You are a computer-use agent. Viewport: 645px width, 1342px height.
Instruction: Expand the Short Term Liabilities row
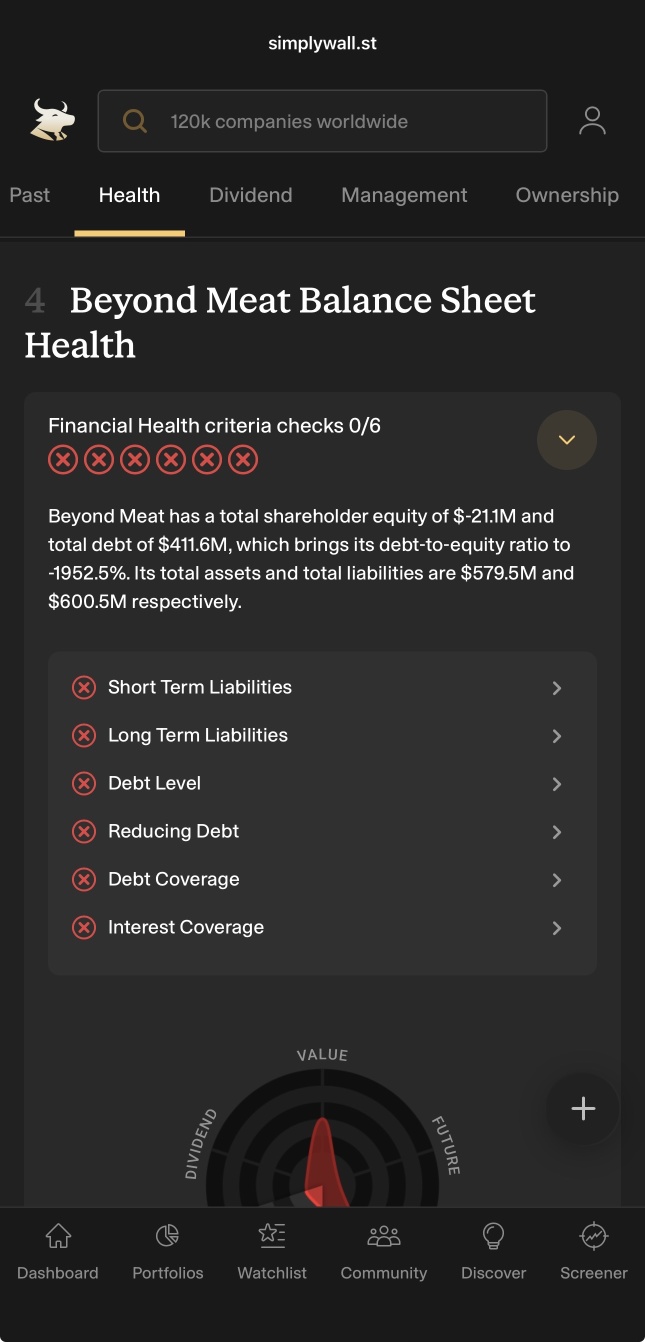pos(322,687)
